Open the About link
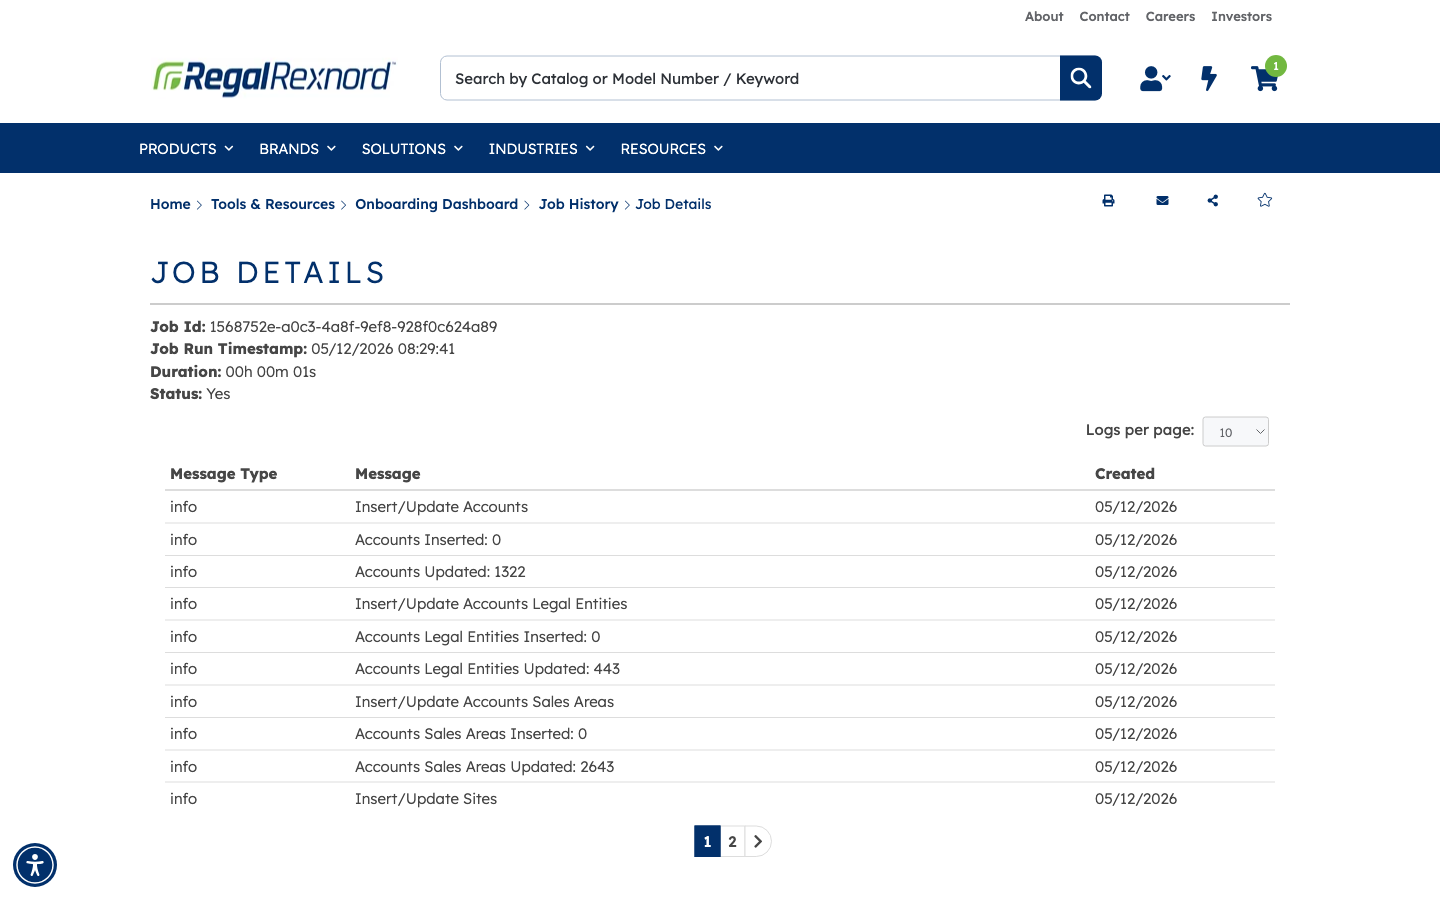 pos(1044,16)
